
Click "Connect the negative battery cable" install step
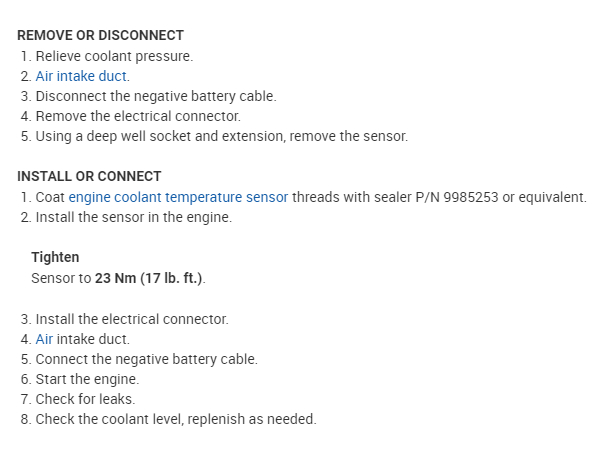click(x=146, y=359)
